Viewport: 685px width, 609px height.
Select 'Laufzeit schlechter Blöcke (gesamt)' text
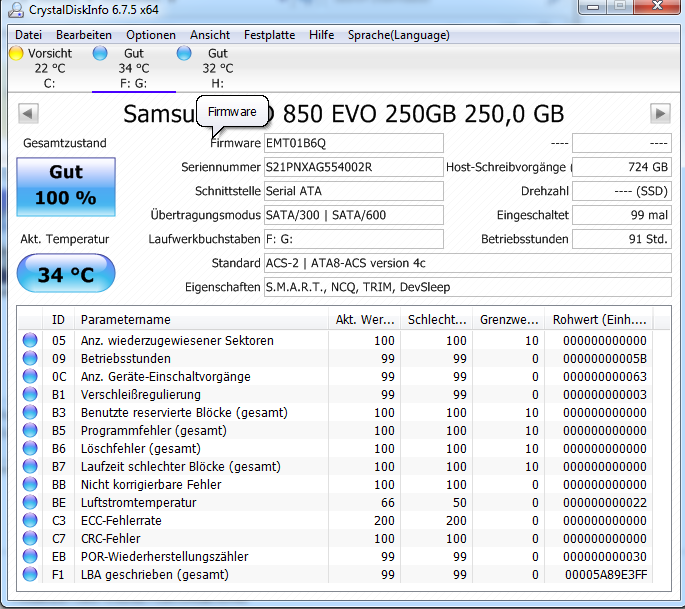click(x=180, y=466)
